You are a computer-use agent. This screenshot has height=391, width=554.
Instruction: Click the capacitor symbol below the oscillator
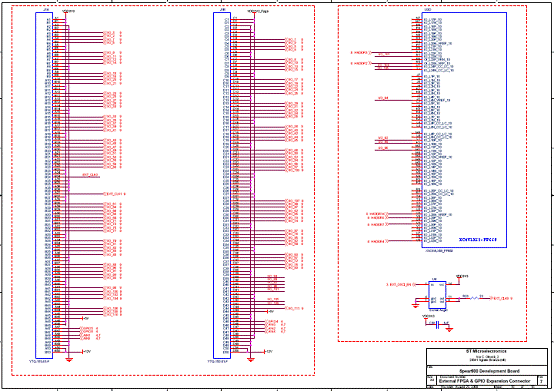437,325
